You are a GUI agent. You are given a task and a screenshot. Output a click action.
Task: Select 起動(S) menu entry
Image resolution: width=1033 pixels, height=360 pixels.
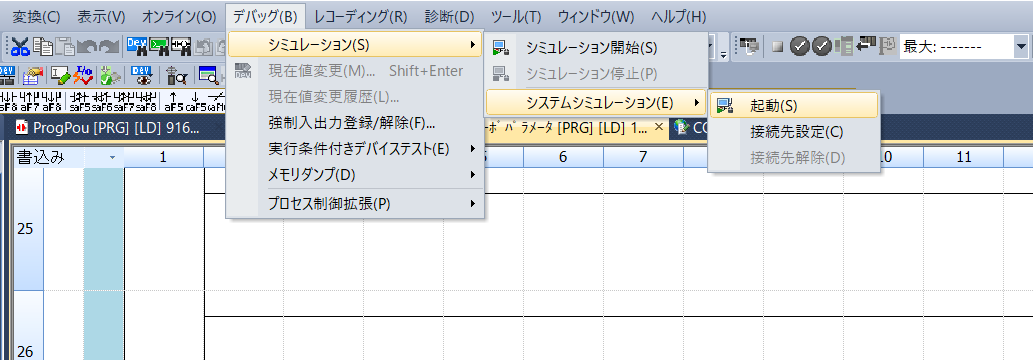[794, 105]
